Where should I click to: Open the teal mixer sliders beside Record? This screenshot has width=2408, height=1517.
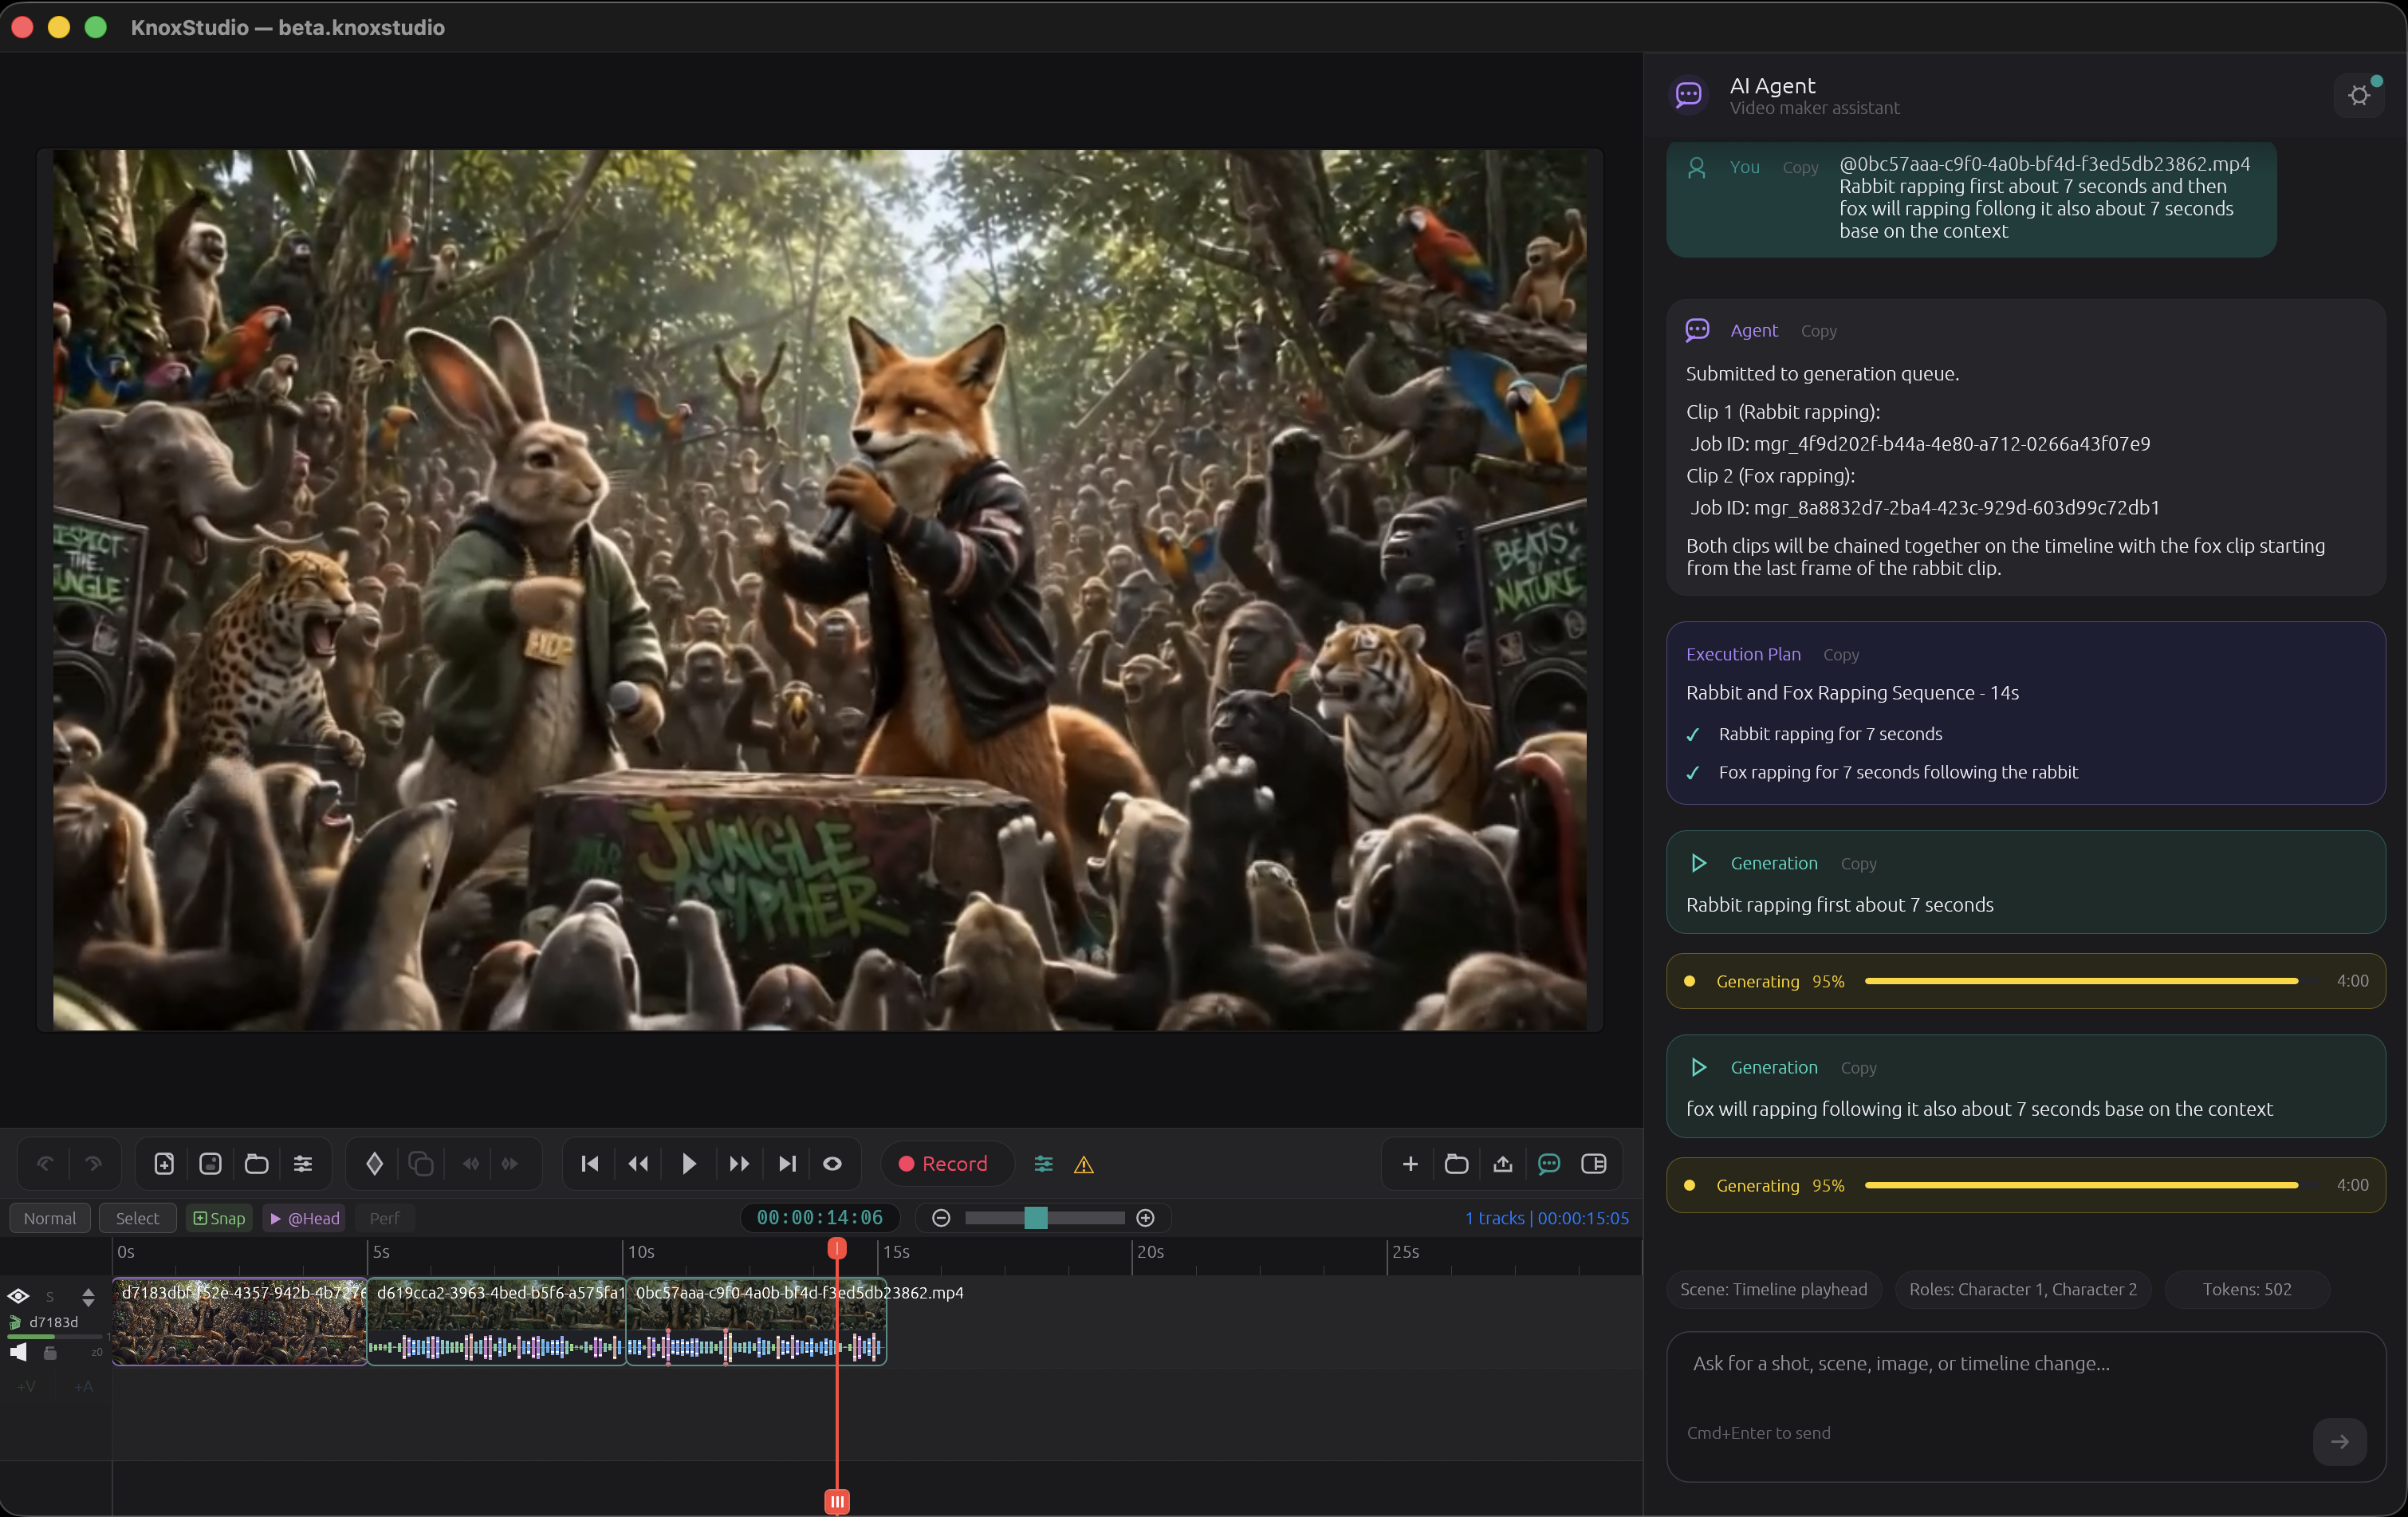point(1043,1163)
